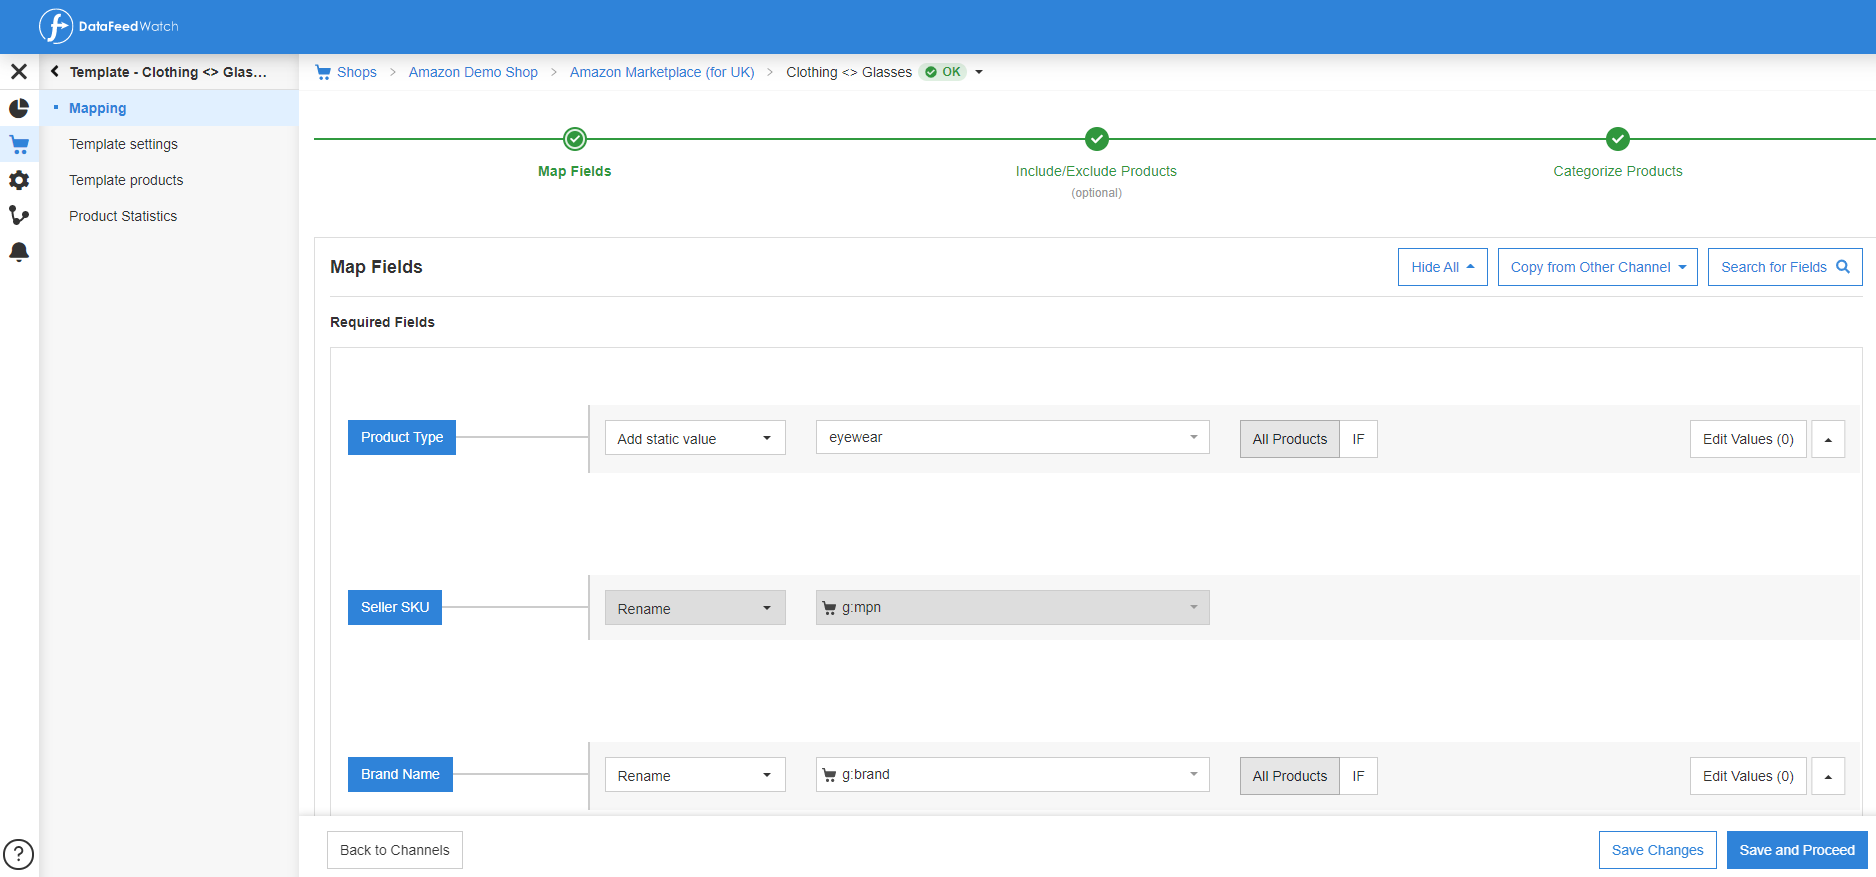Open the shopping cart sidebar icon
Viewport: 1876px width, 877px height.
point(19,144)
